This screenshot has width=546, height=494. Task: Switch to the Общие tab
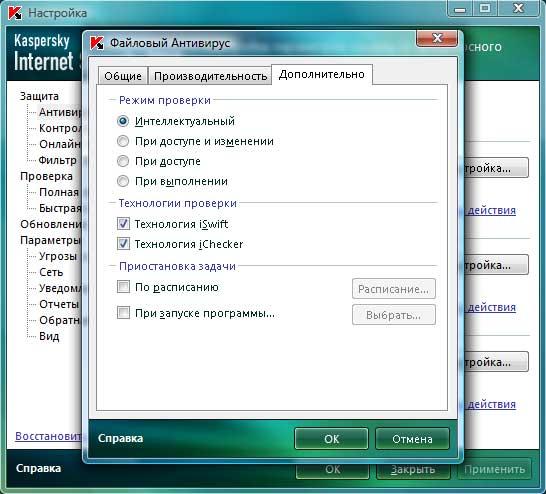[x=123, y=76]
